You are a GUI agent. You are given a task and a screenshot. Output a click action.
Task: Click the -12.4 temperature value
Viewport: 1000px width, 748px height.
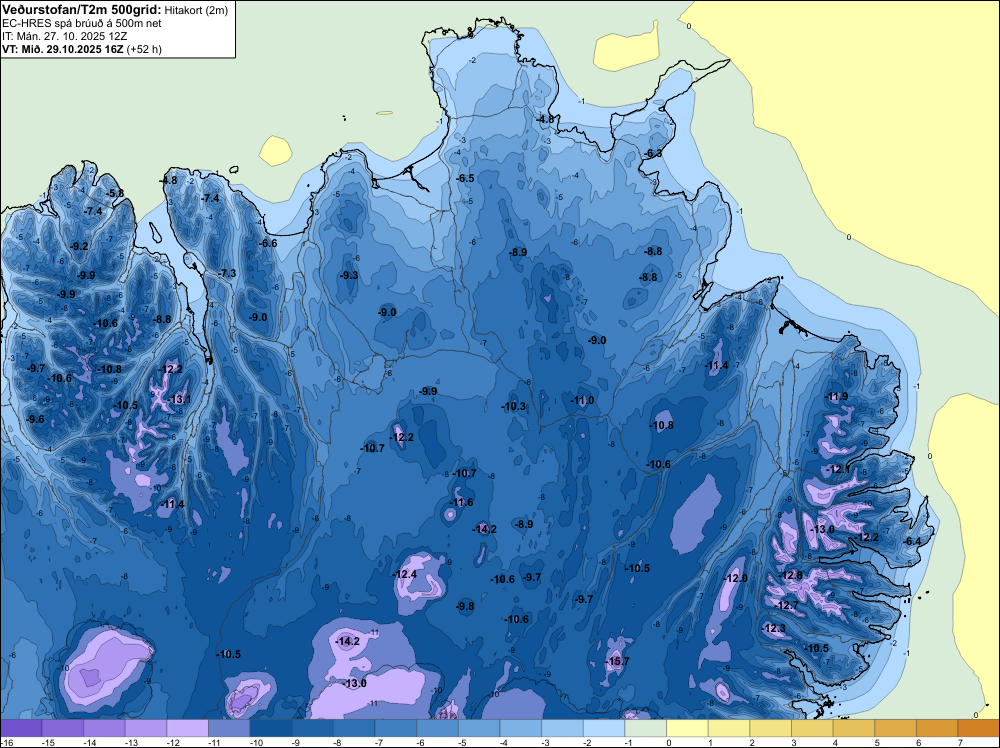[405, 574]
